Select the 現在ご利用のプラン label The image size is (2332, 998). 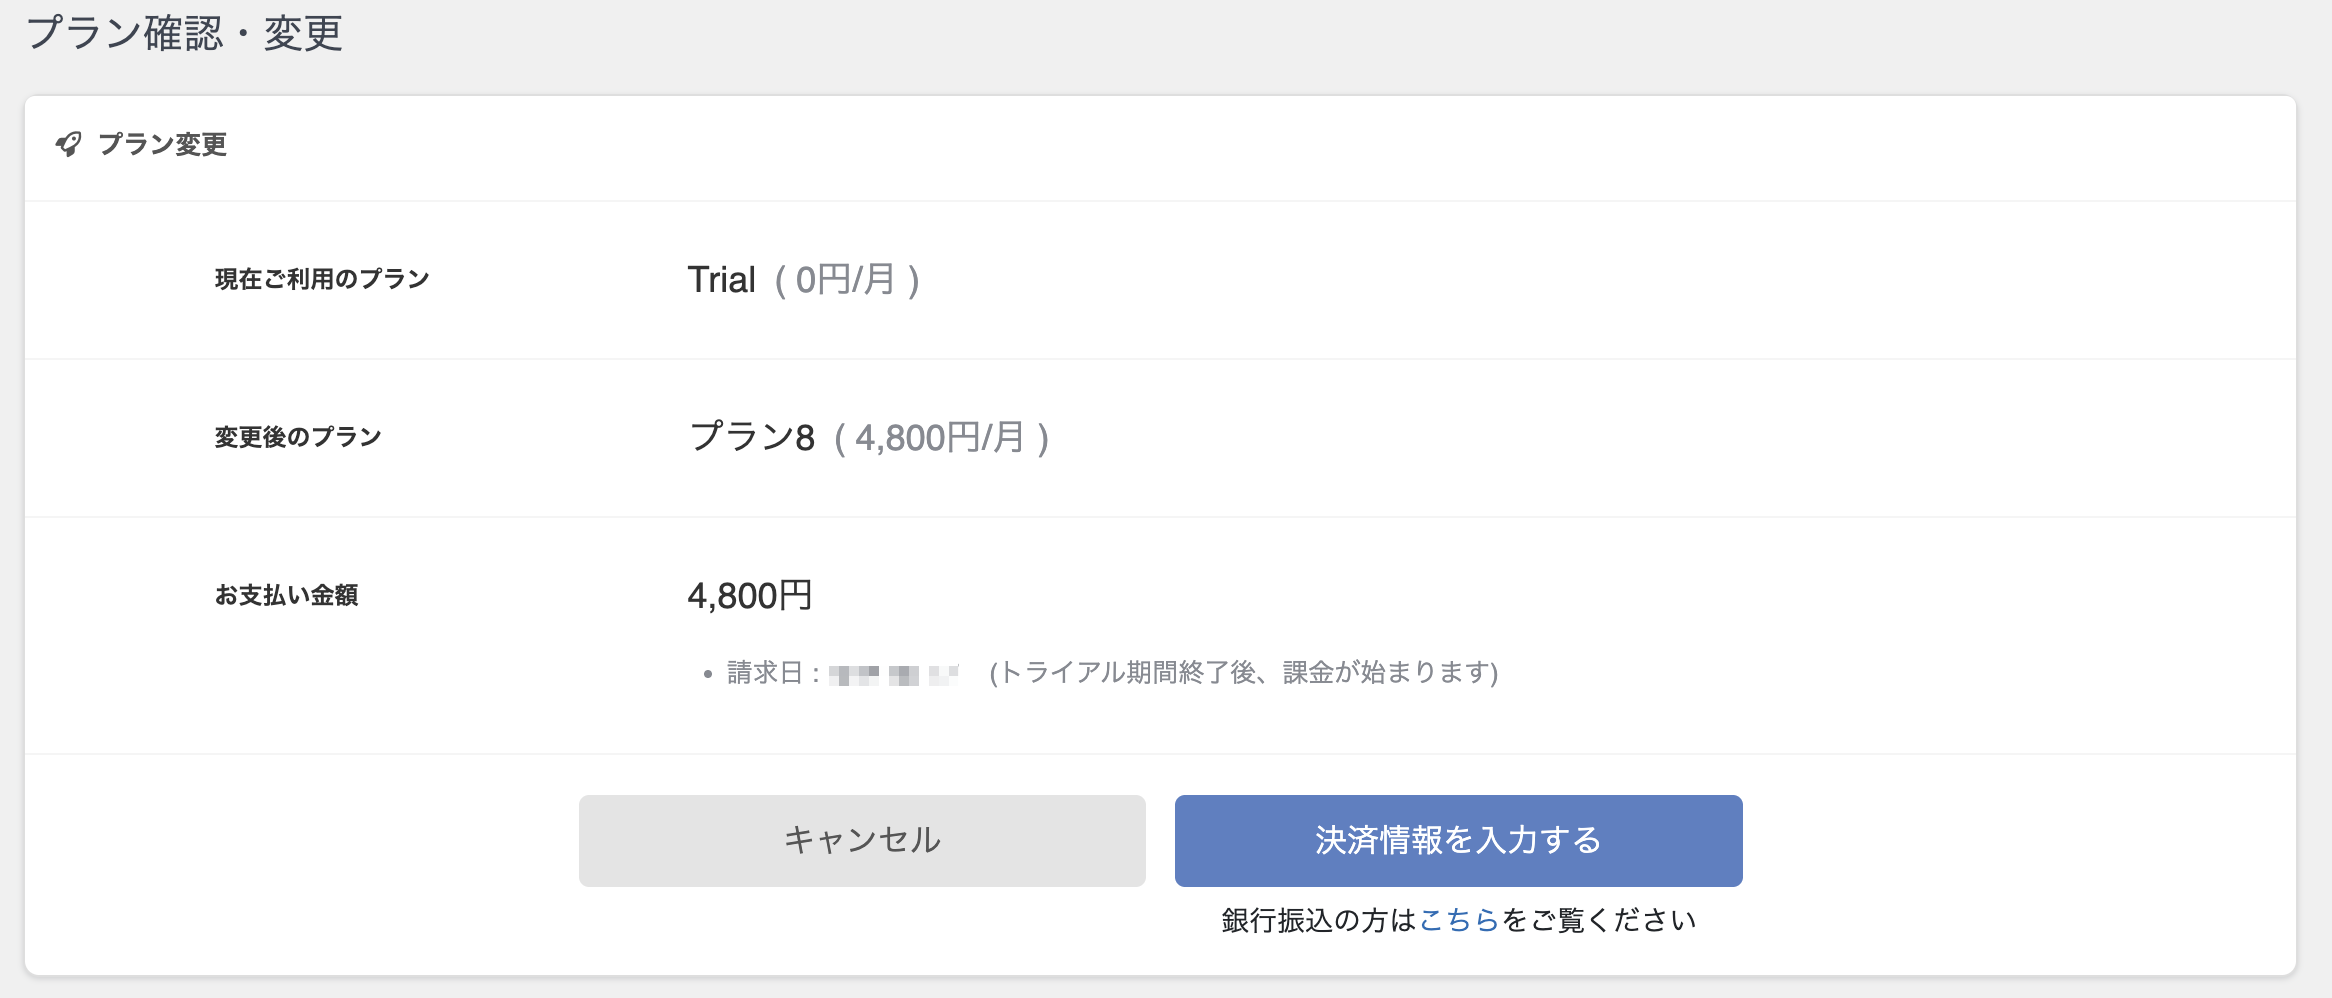pos(322,279)
